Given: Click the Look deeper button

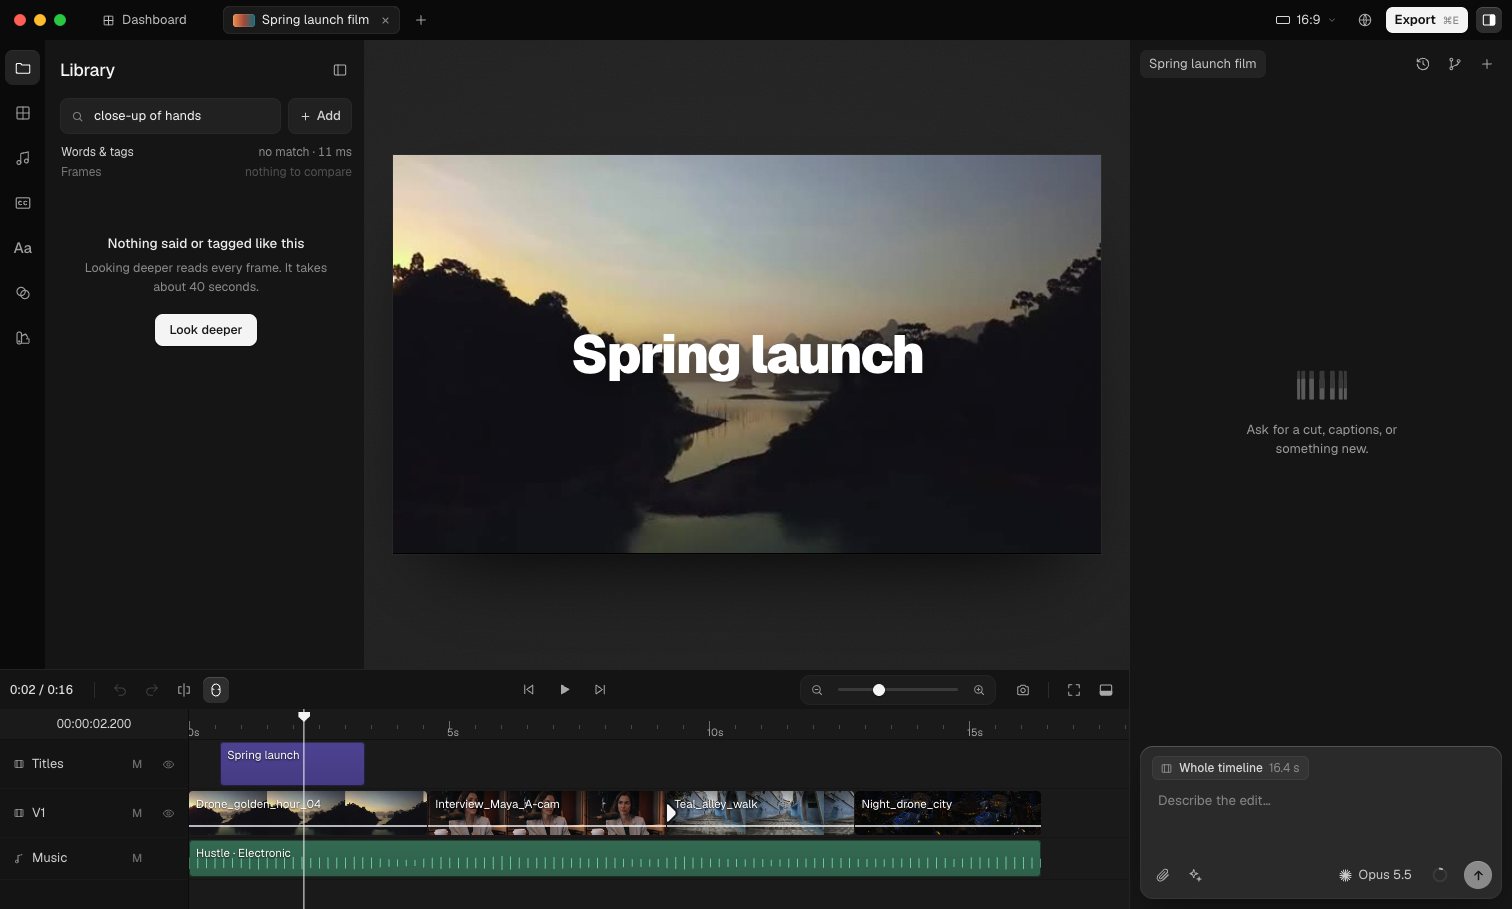Looking at the screenshot, I should pos(206,330).
